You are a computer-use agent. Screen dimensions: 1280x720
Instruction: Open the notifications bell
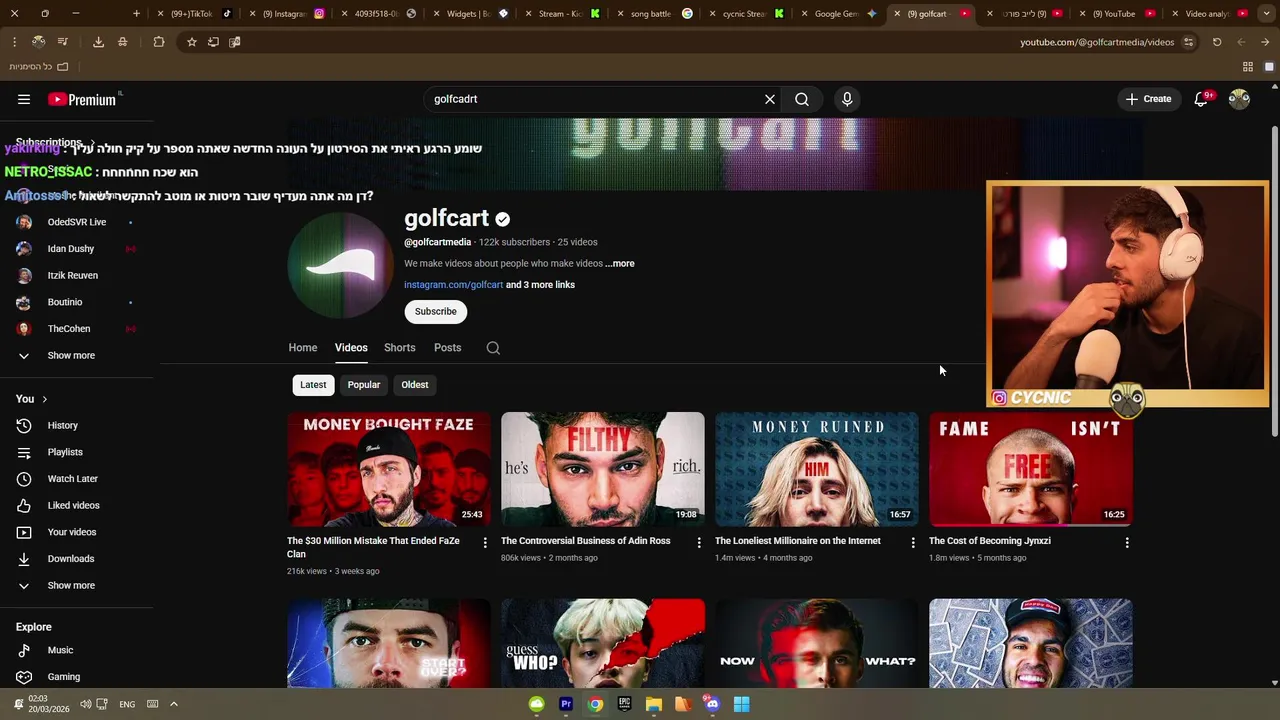click(1201, 99)
